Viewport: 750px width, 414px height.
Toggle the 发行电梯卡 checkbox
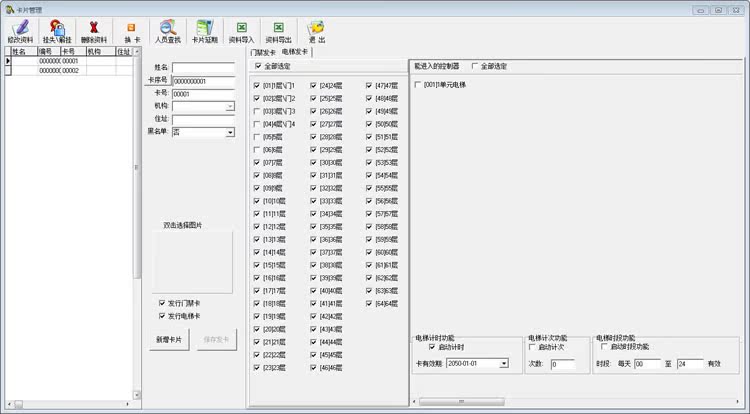pos(162,316)
